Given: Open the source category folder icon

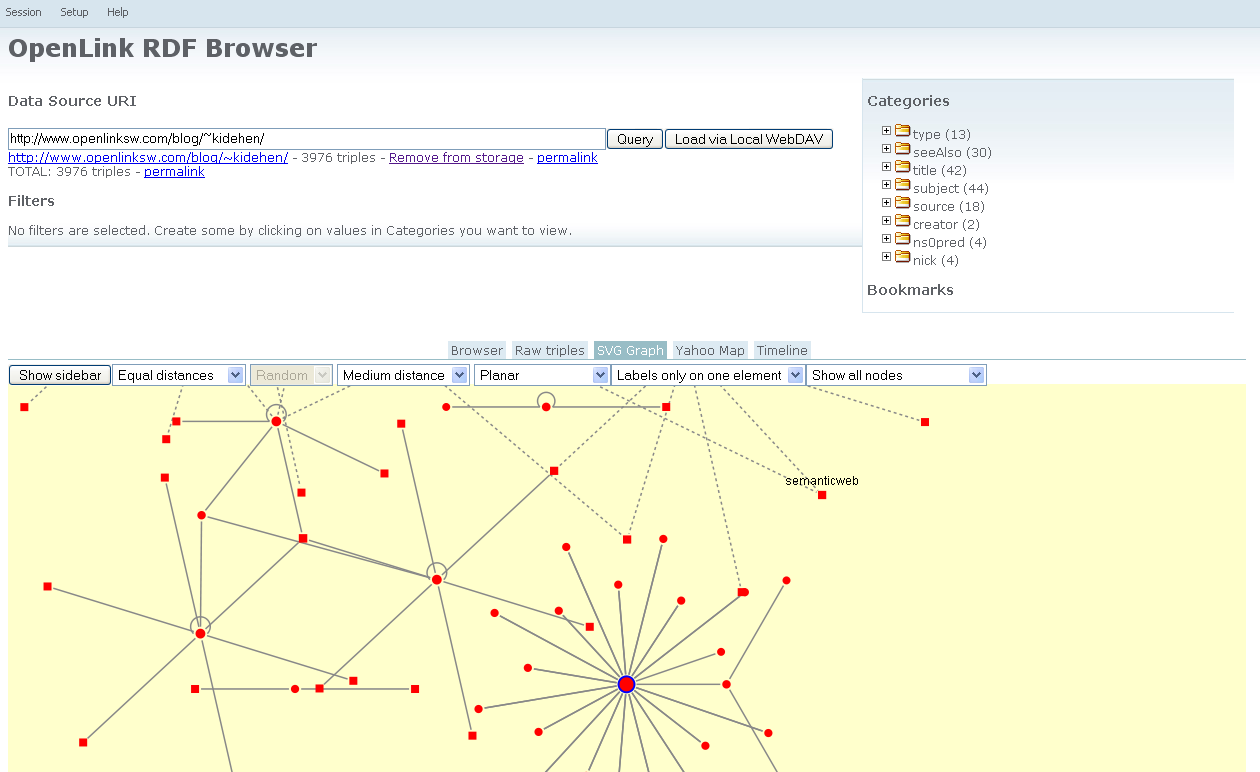Looking at the screenshot, I should [902, 203].
